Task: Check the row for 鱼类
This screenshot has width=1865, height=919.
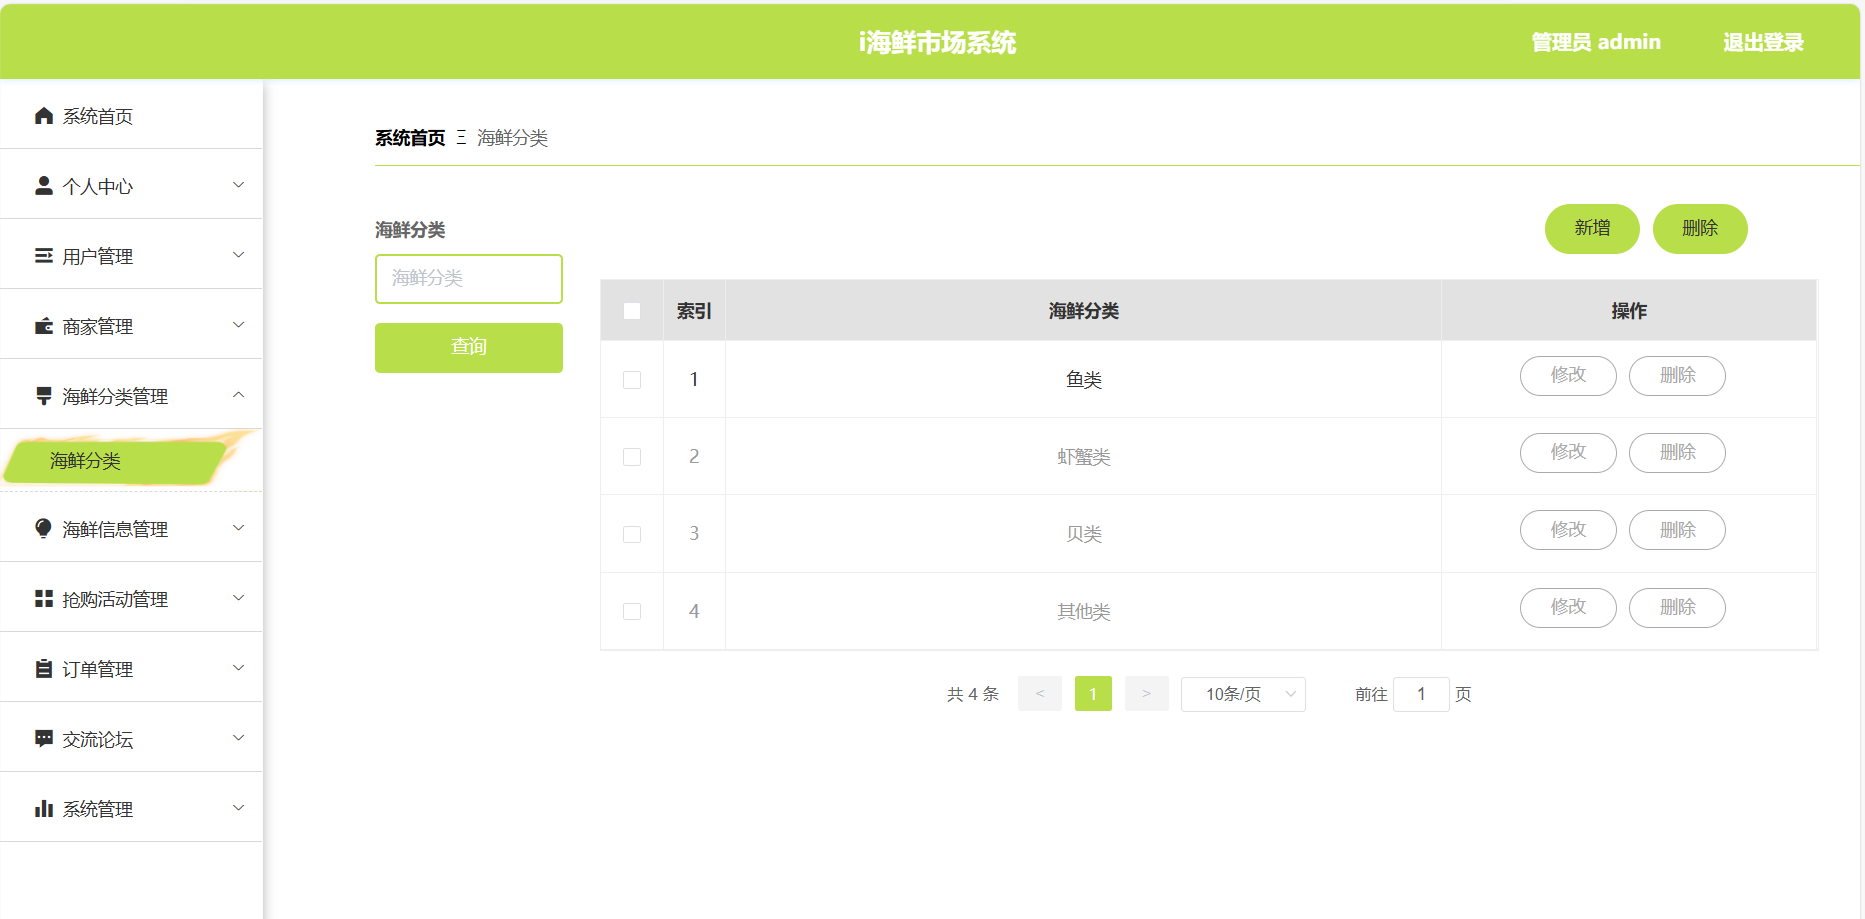Action: coord(632,380)
